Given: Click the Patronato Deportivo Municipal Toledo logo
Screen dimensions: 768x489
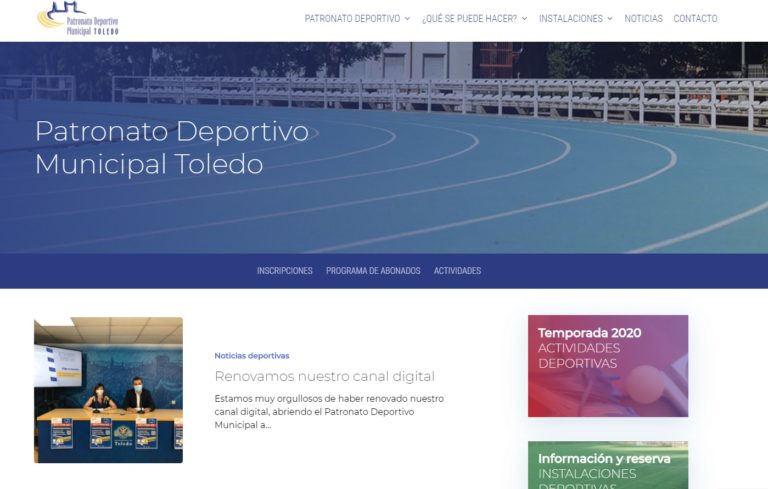Looking at the screenshot, I should point(78,19).
